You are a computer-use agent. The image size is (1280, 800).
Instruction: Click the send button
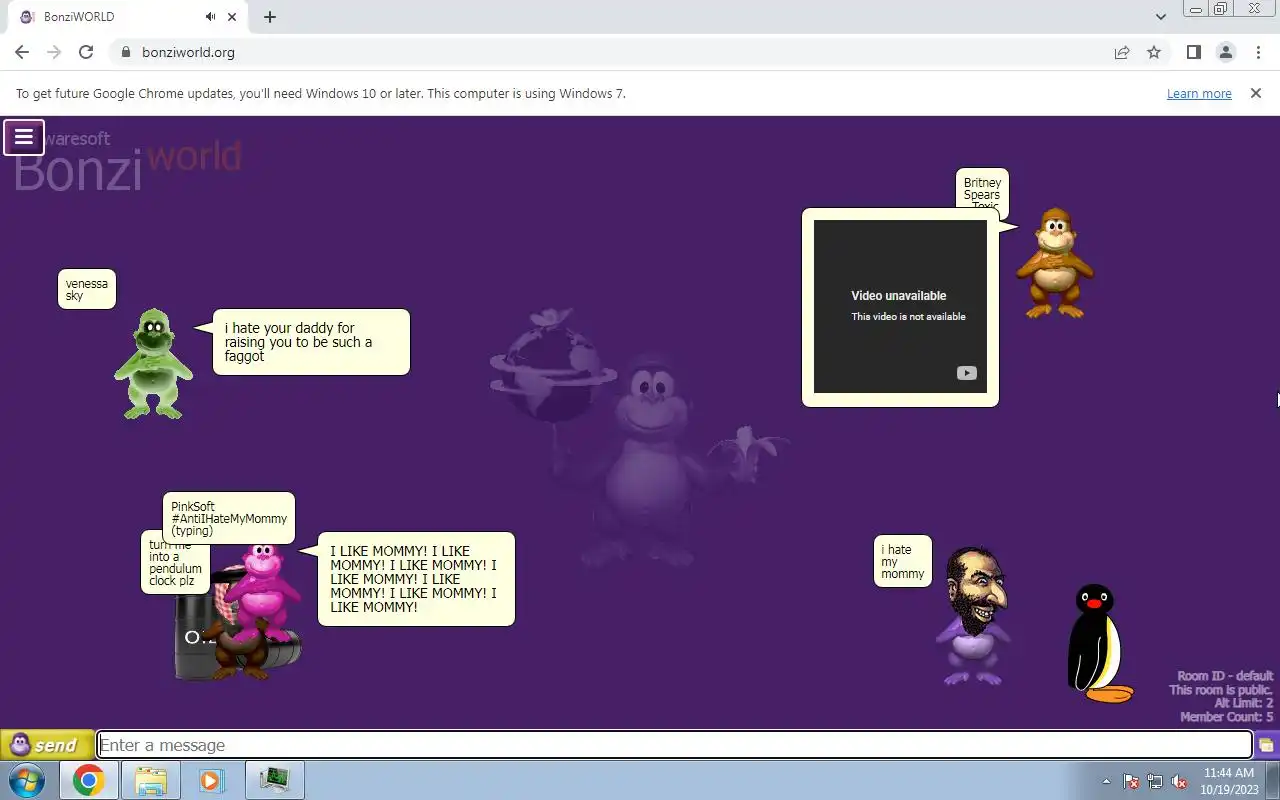(47, 745)
